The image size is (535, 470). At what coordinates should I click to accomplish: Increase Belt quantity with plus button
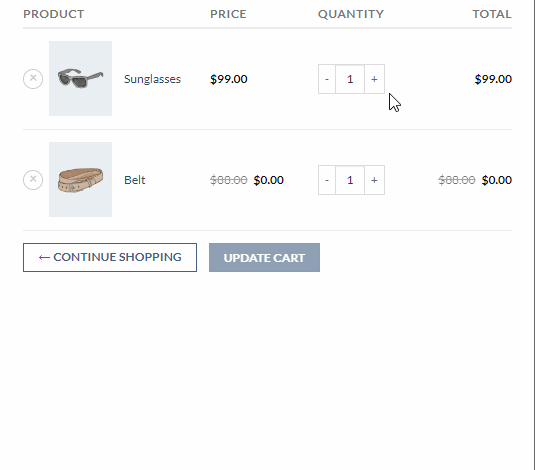[x=374, y=180]
